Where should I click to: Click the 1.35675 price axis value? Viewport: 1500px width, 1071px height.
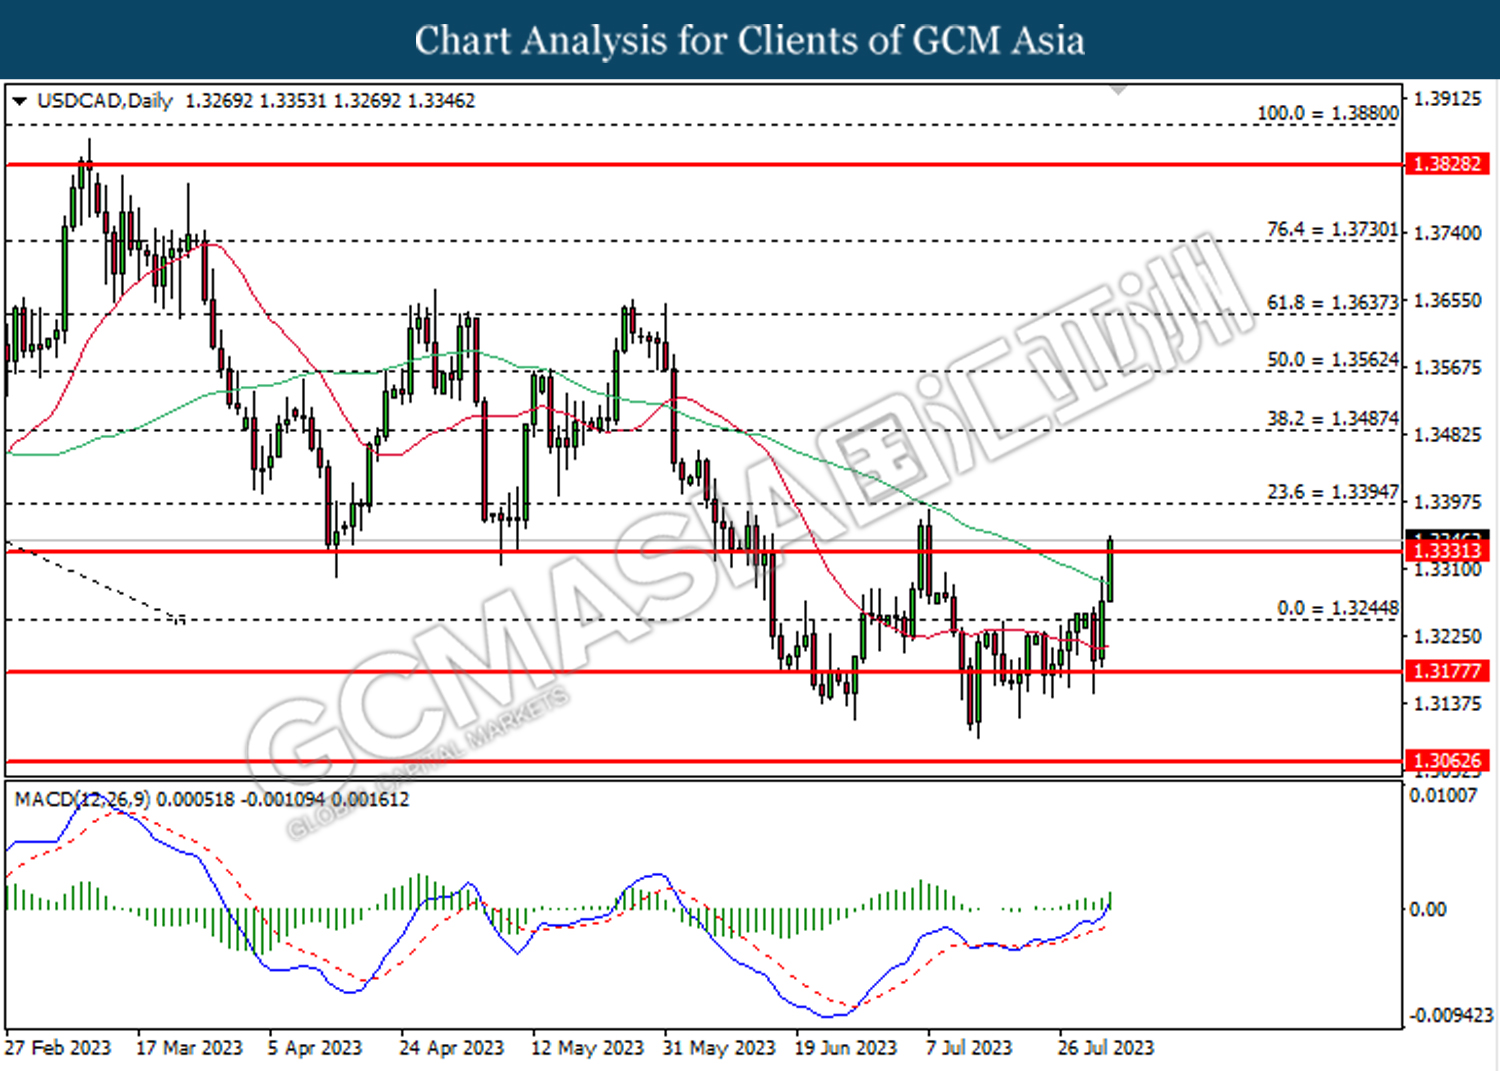1447,367
